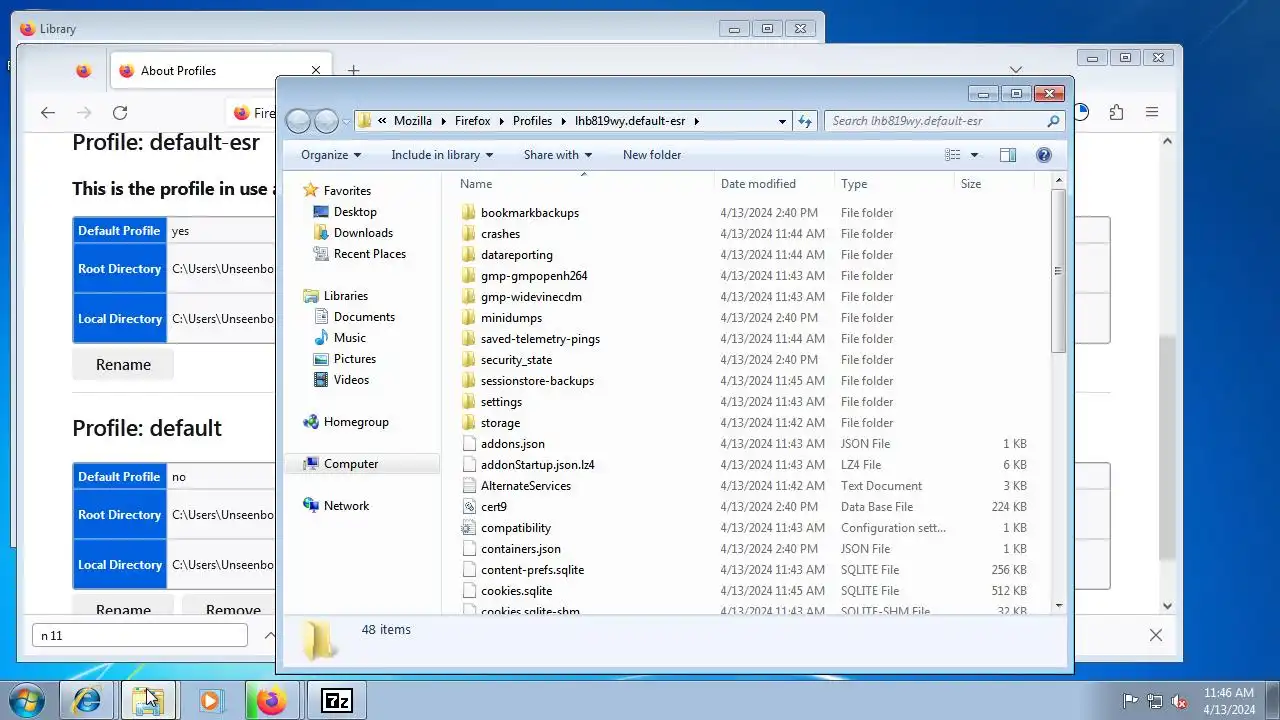Click the refresh button beside address bar
Screen dimensions: 1280x720
[x=805, y=121]
